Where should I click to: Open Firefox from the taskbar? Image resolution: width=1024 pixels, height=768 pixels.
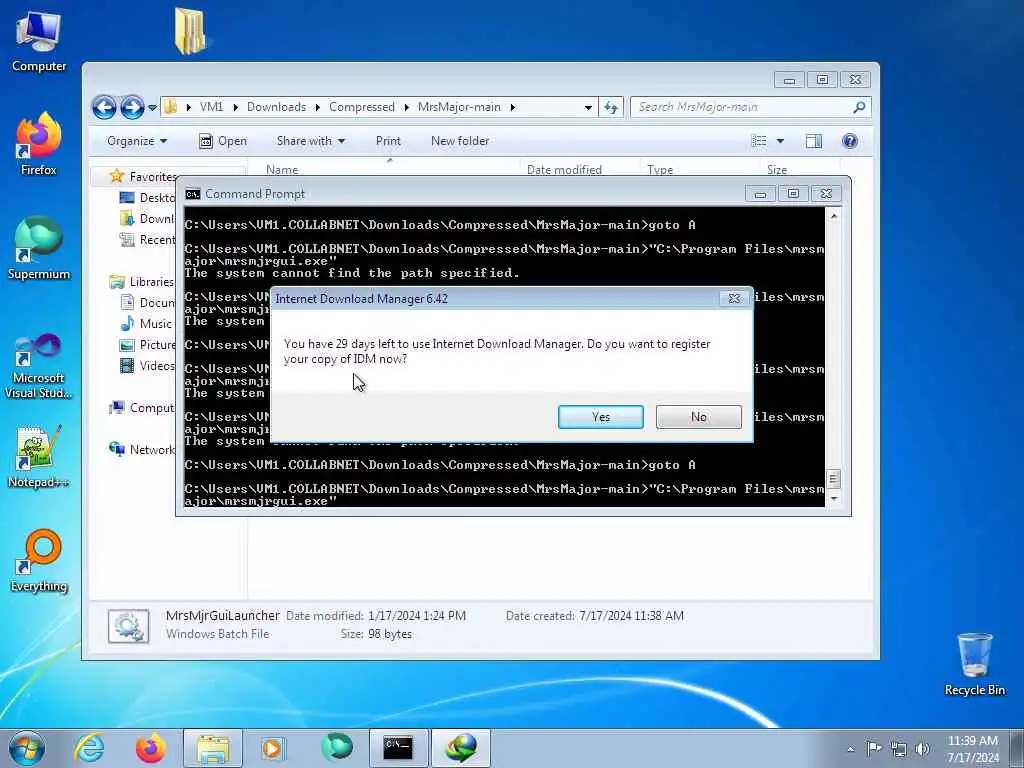click(151, 748)
